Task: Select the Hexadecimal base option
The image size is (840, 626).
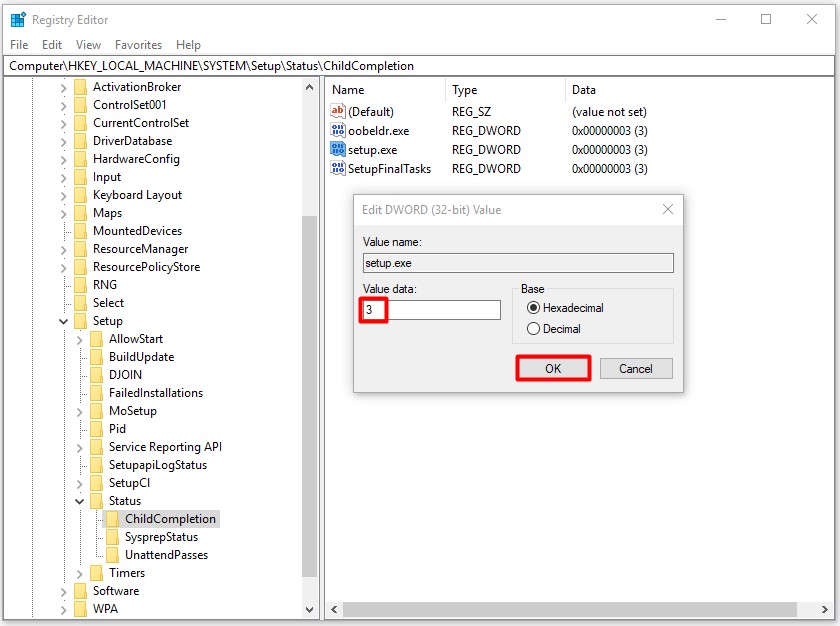Action: click(x=565, y=308)
